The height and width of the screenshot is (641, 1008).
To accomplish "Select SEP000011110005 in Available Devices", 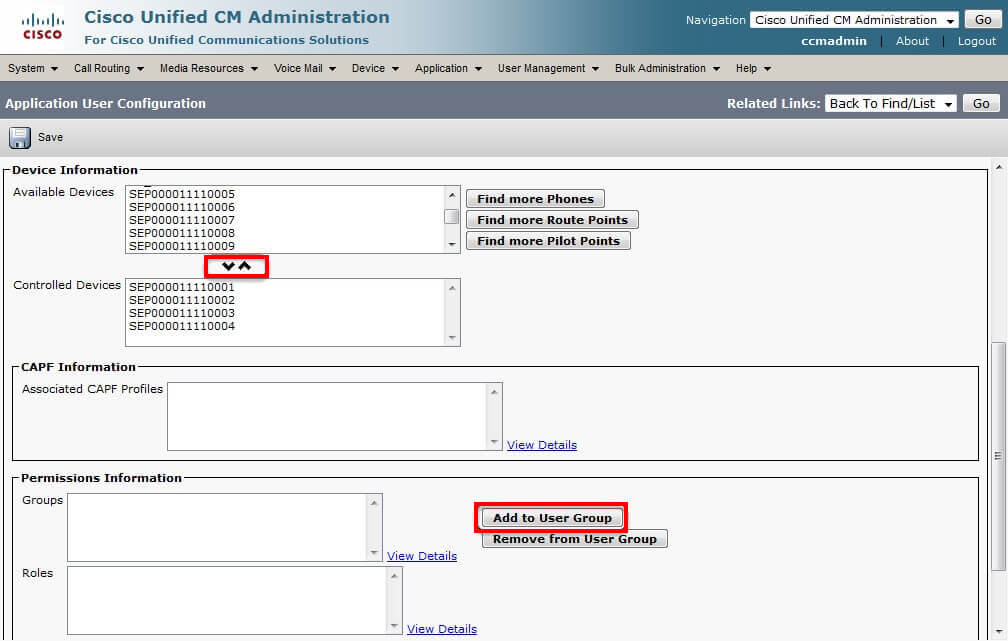I will pos(182,194).
